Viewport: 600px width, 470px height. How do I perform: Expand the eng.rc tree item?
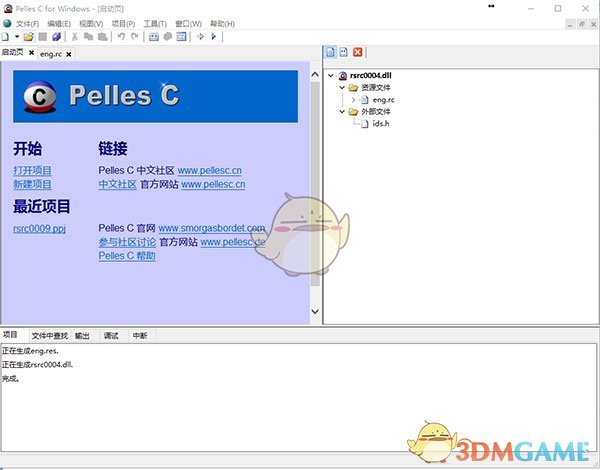[353, 100]
